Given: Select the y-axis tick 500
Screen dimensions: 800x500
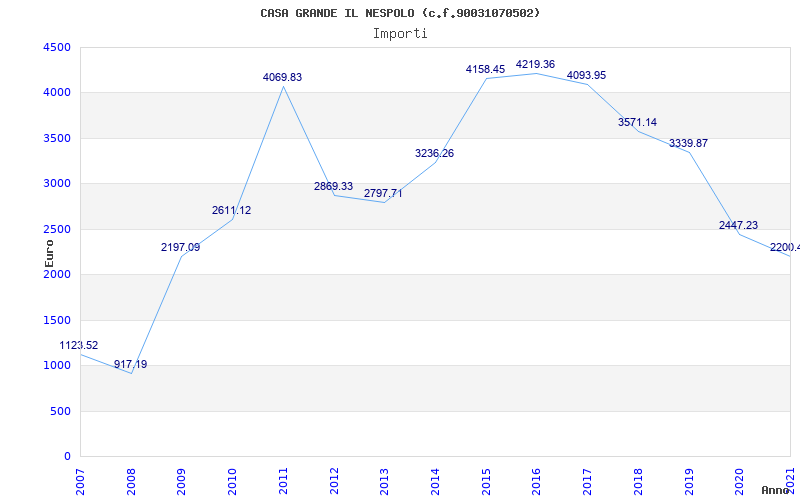Looking at the screenshot, I should (x=63, y=411).
